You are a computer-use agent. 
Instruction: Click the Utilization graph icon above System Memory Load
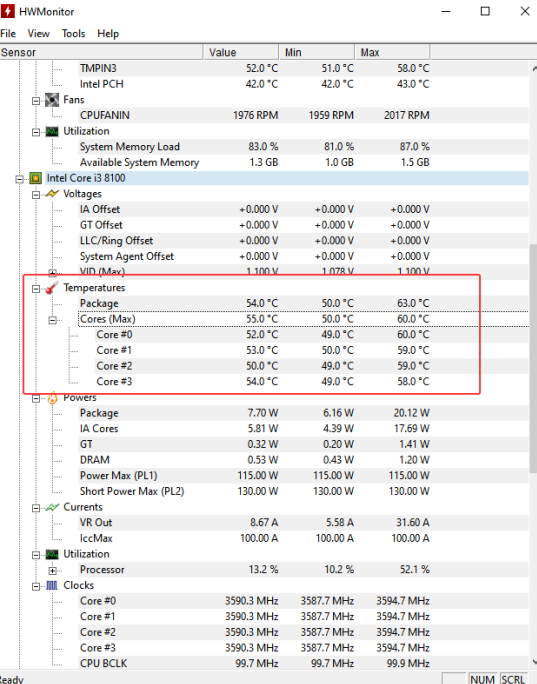(52, 131)
